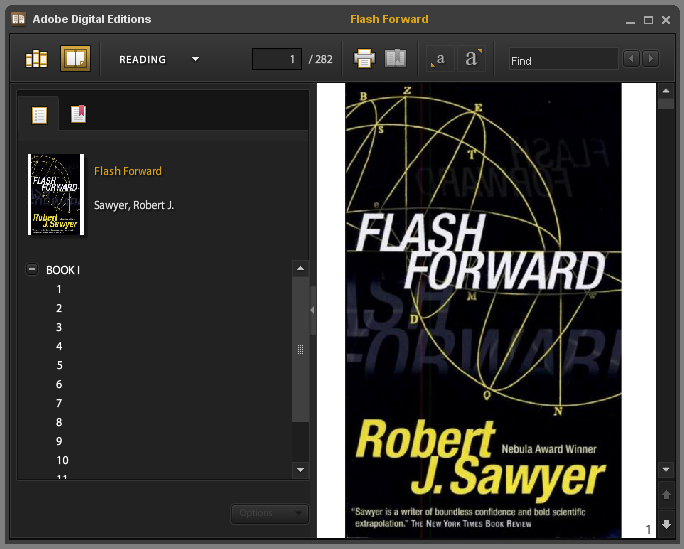Select BOOK I in contents tree
Viewport: 684px width, 549px height.
click(63, 270)
